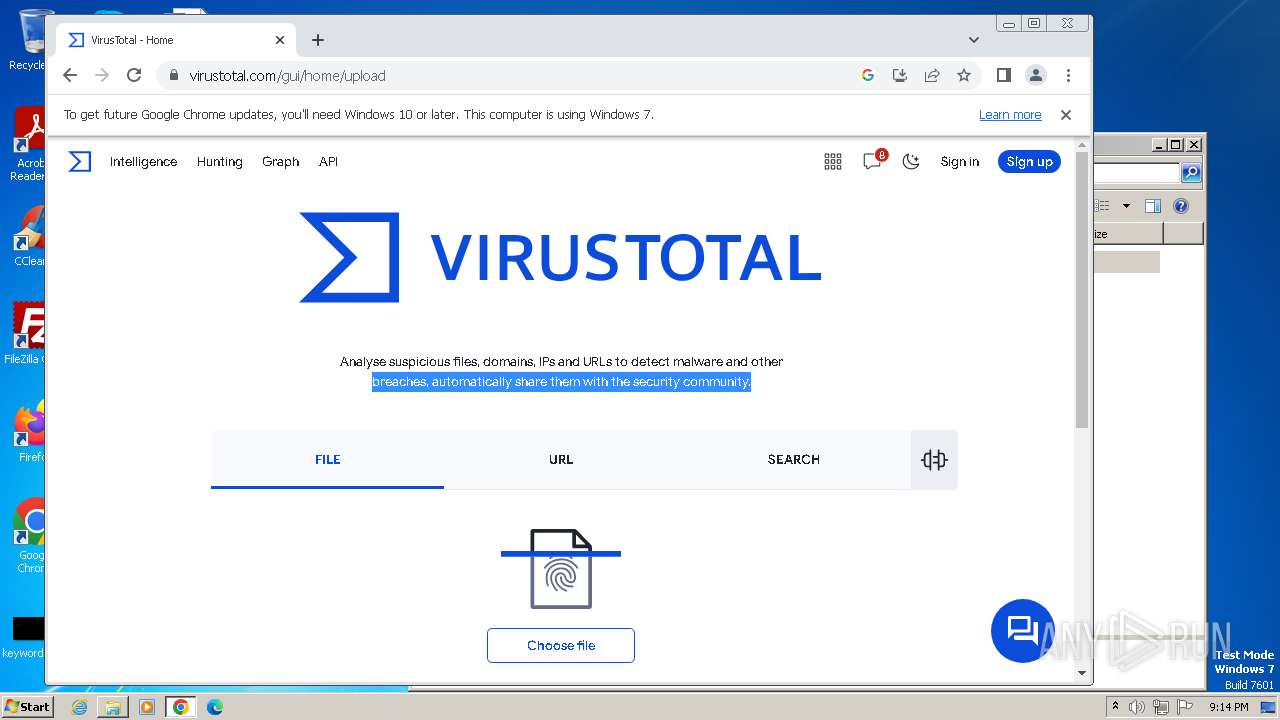Click the browser back arrow
1280x720 pixels.
(x=69, y=75)
